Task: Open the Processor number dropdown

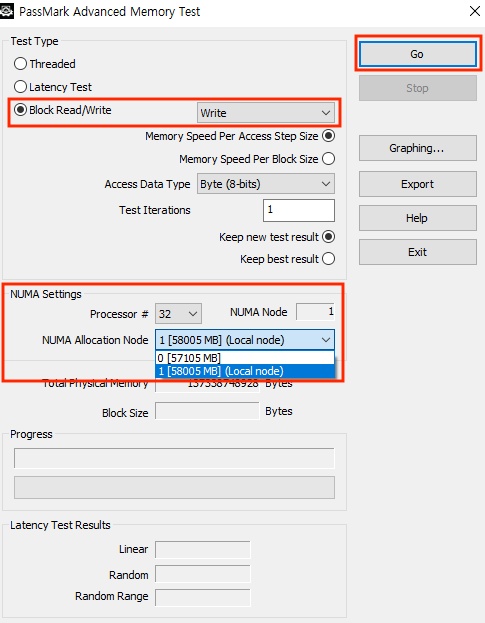Action: click(x=178, y=314)
